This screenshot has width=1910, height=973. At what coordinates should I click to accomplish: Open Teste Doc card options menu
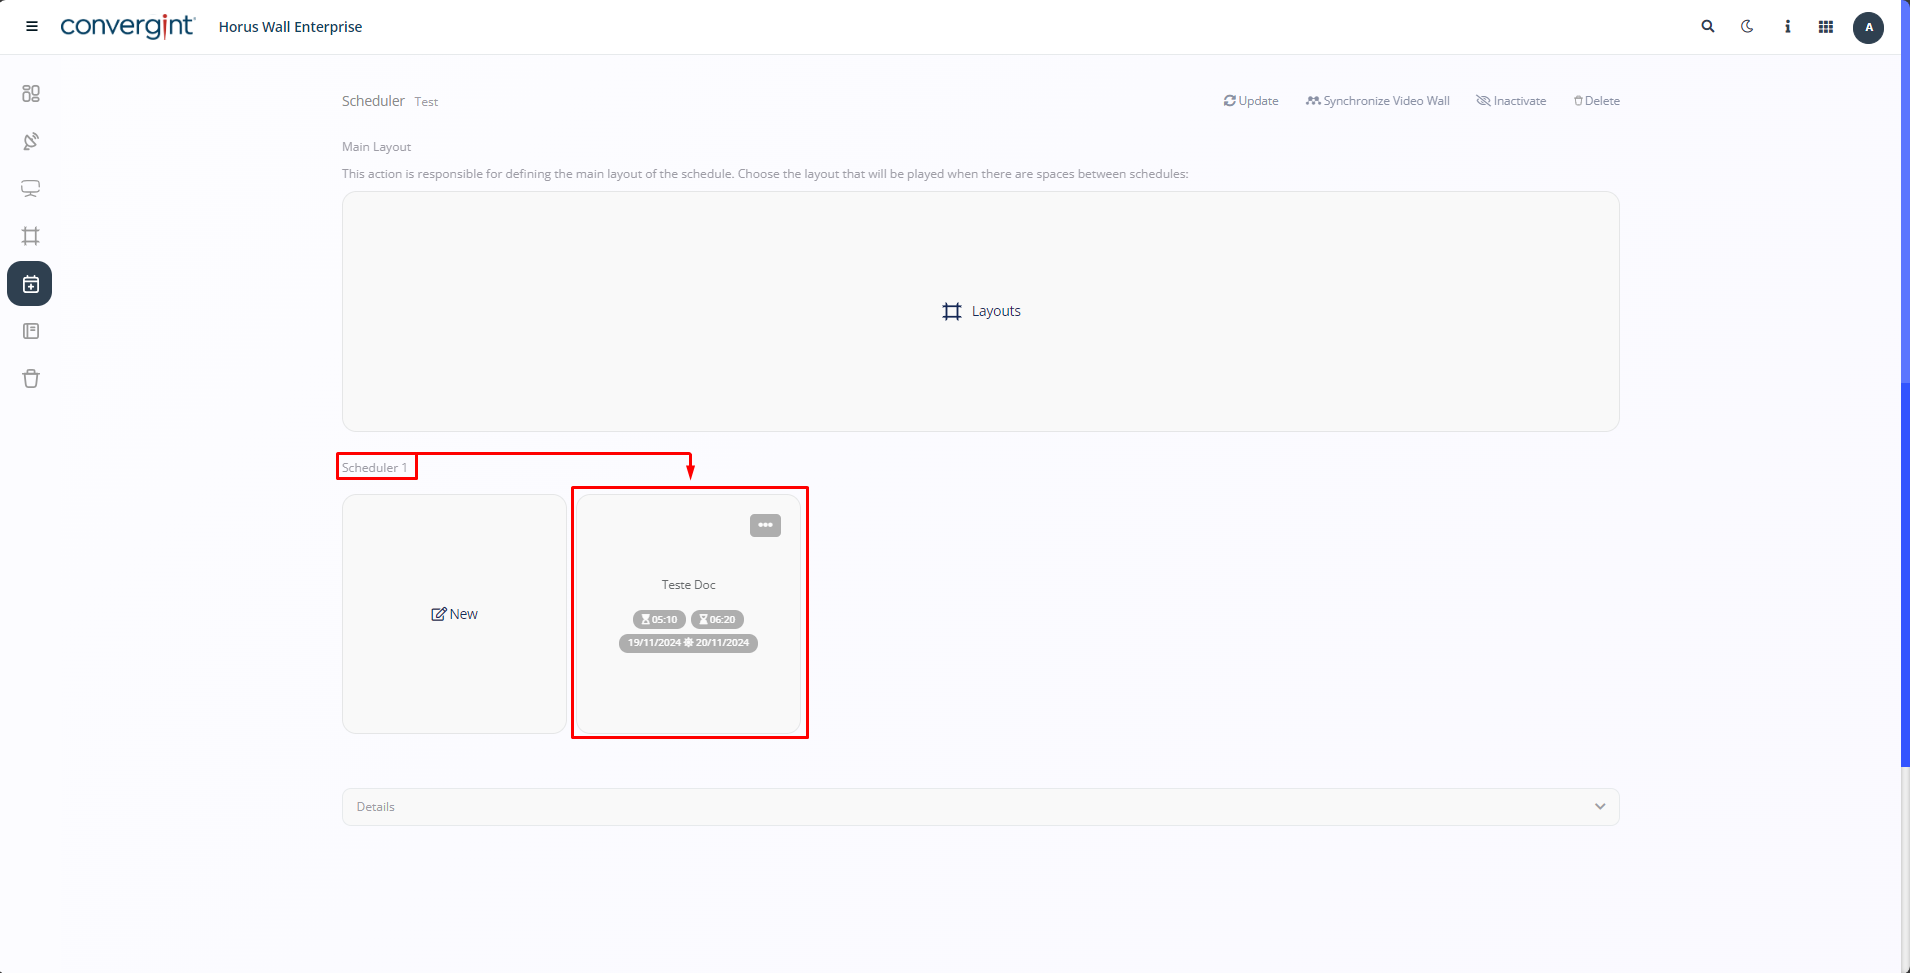[x=765, y=525]
